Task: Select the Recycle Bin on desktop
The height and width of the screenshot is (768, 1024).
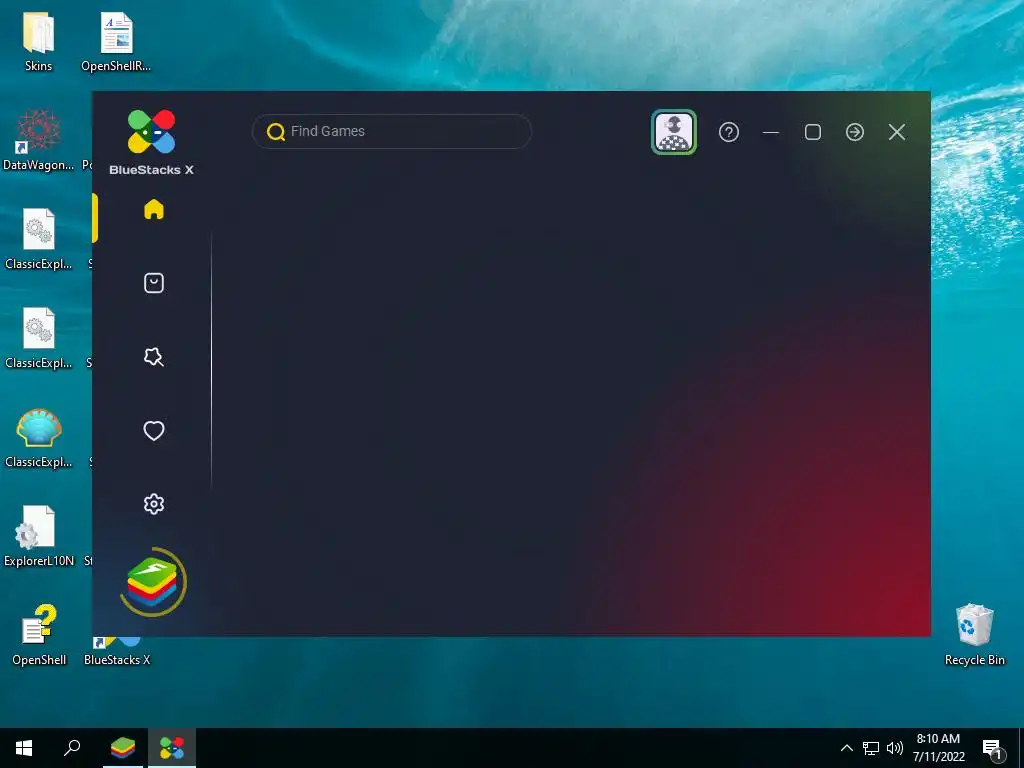Action: coord(974,635)
